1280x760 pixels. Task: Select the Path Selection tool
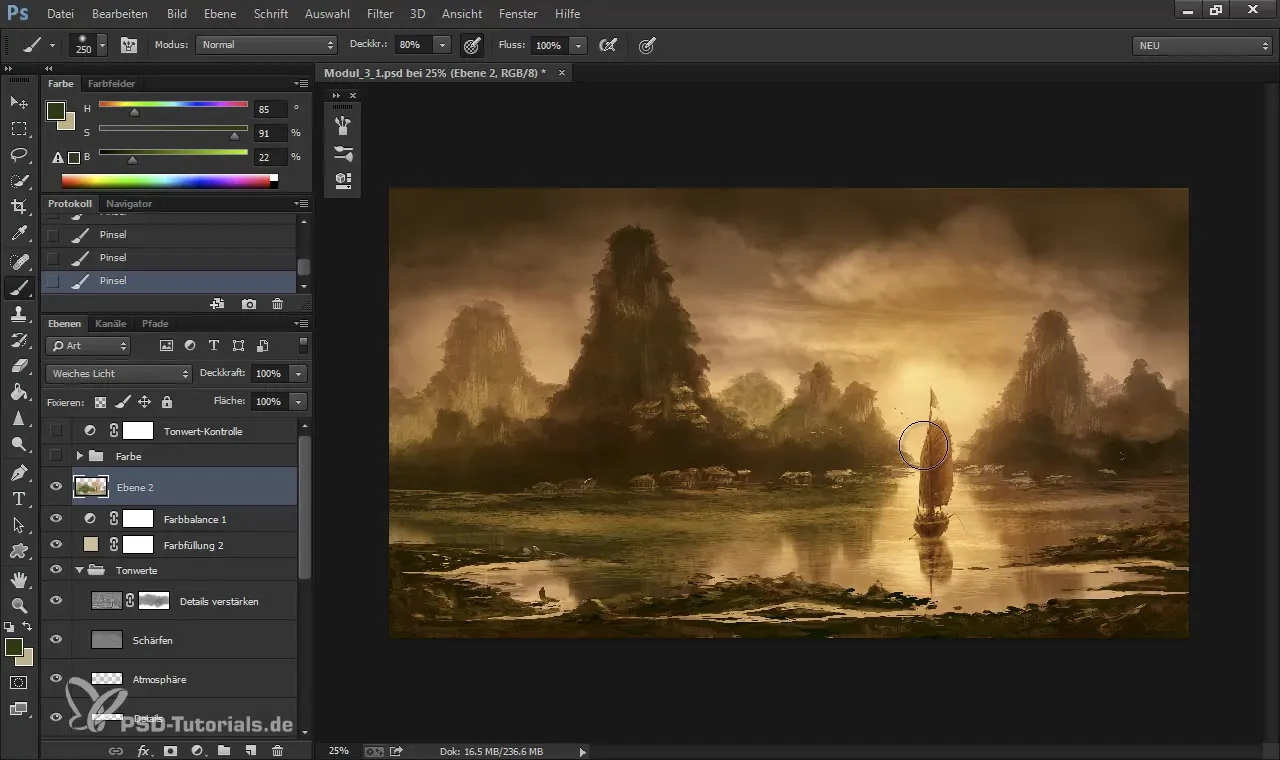[18, 525]
